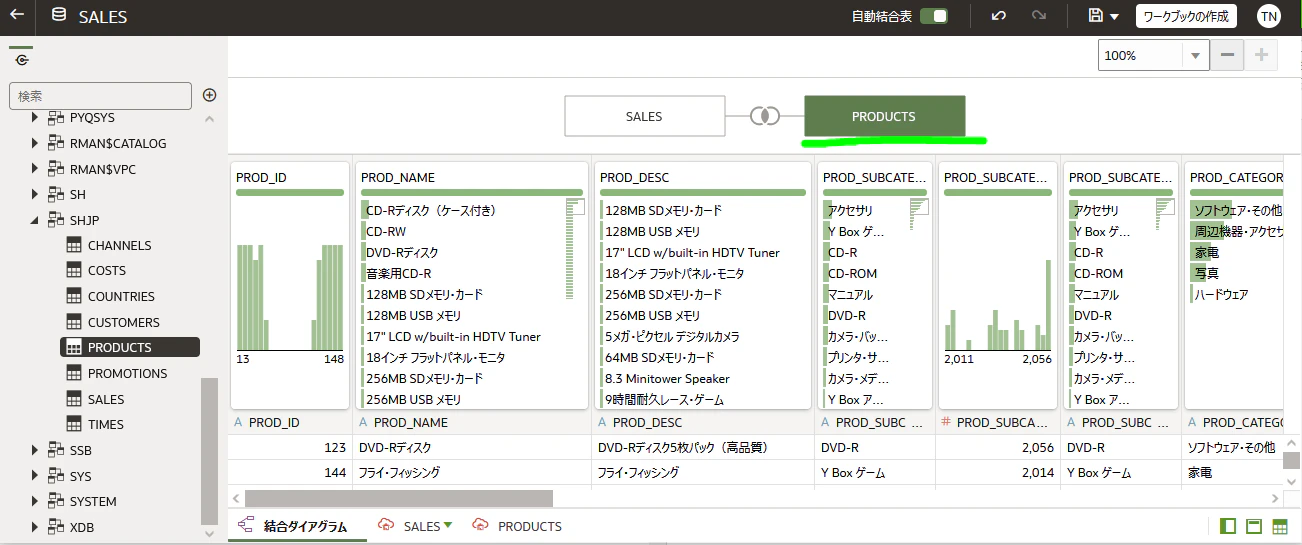Switch to the PRODUCTS bottom tab
This screenshot has width=1302, height=545.
point(530,526)
